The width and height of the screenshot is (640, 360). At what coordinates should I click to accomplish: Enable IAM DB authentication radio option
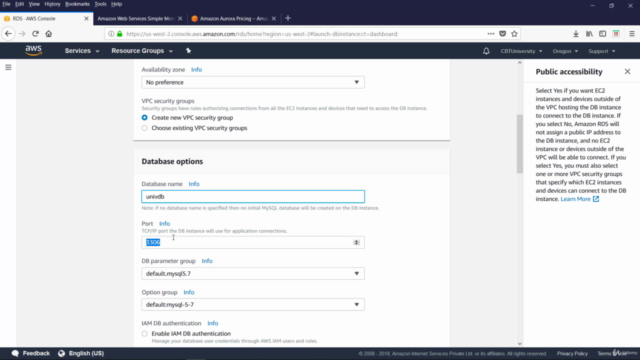click(x=144, y=334)
